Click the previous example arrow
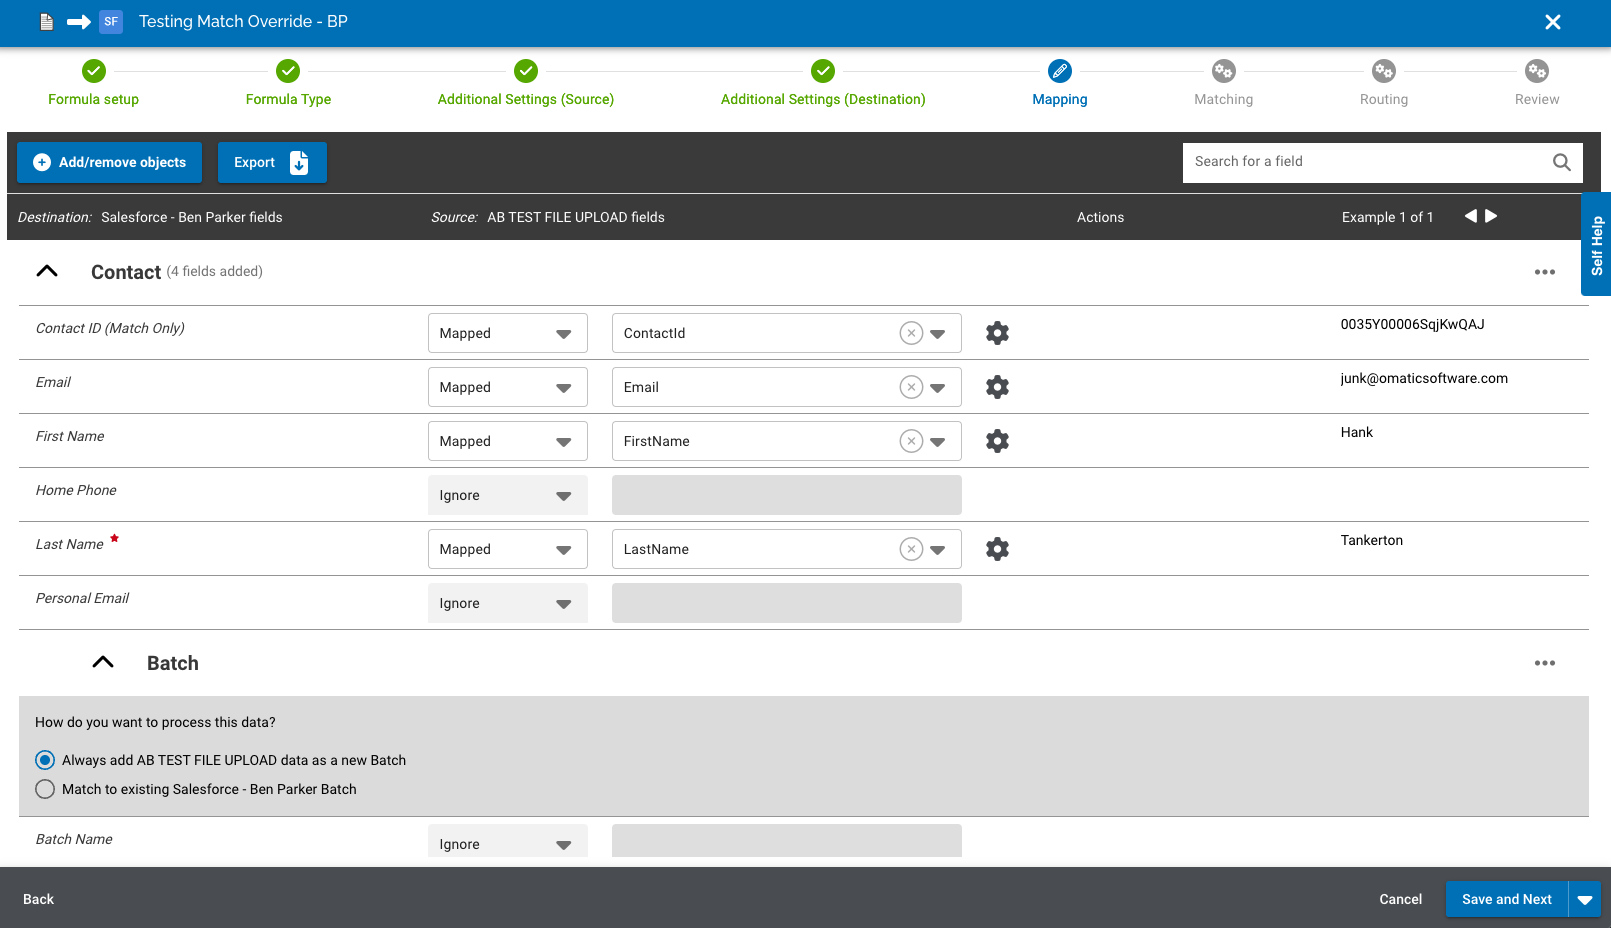The height and width of the screenshot is (928, 1611). 1470,215
